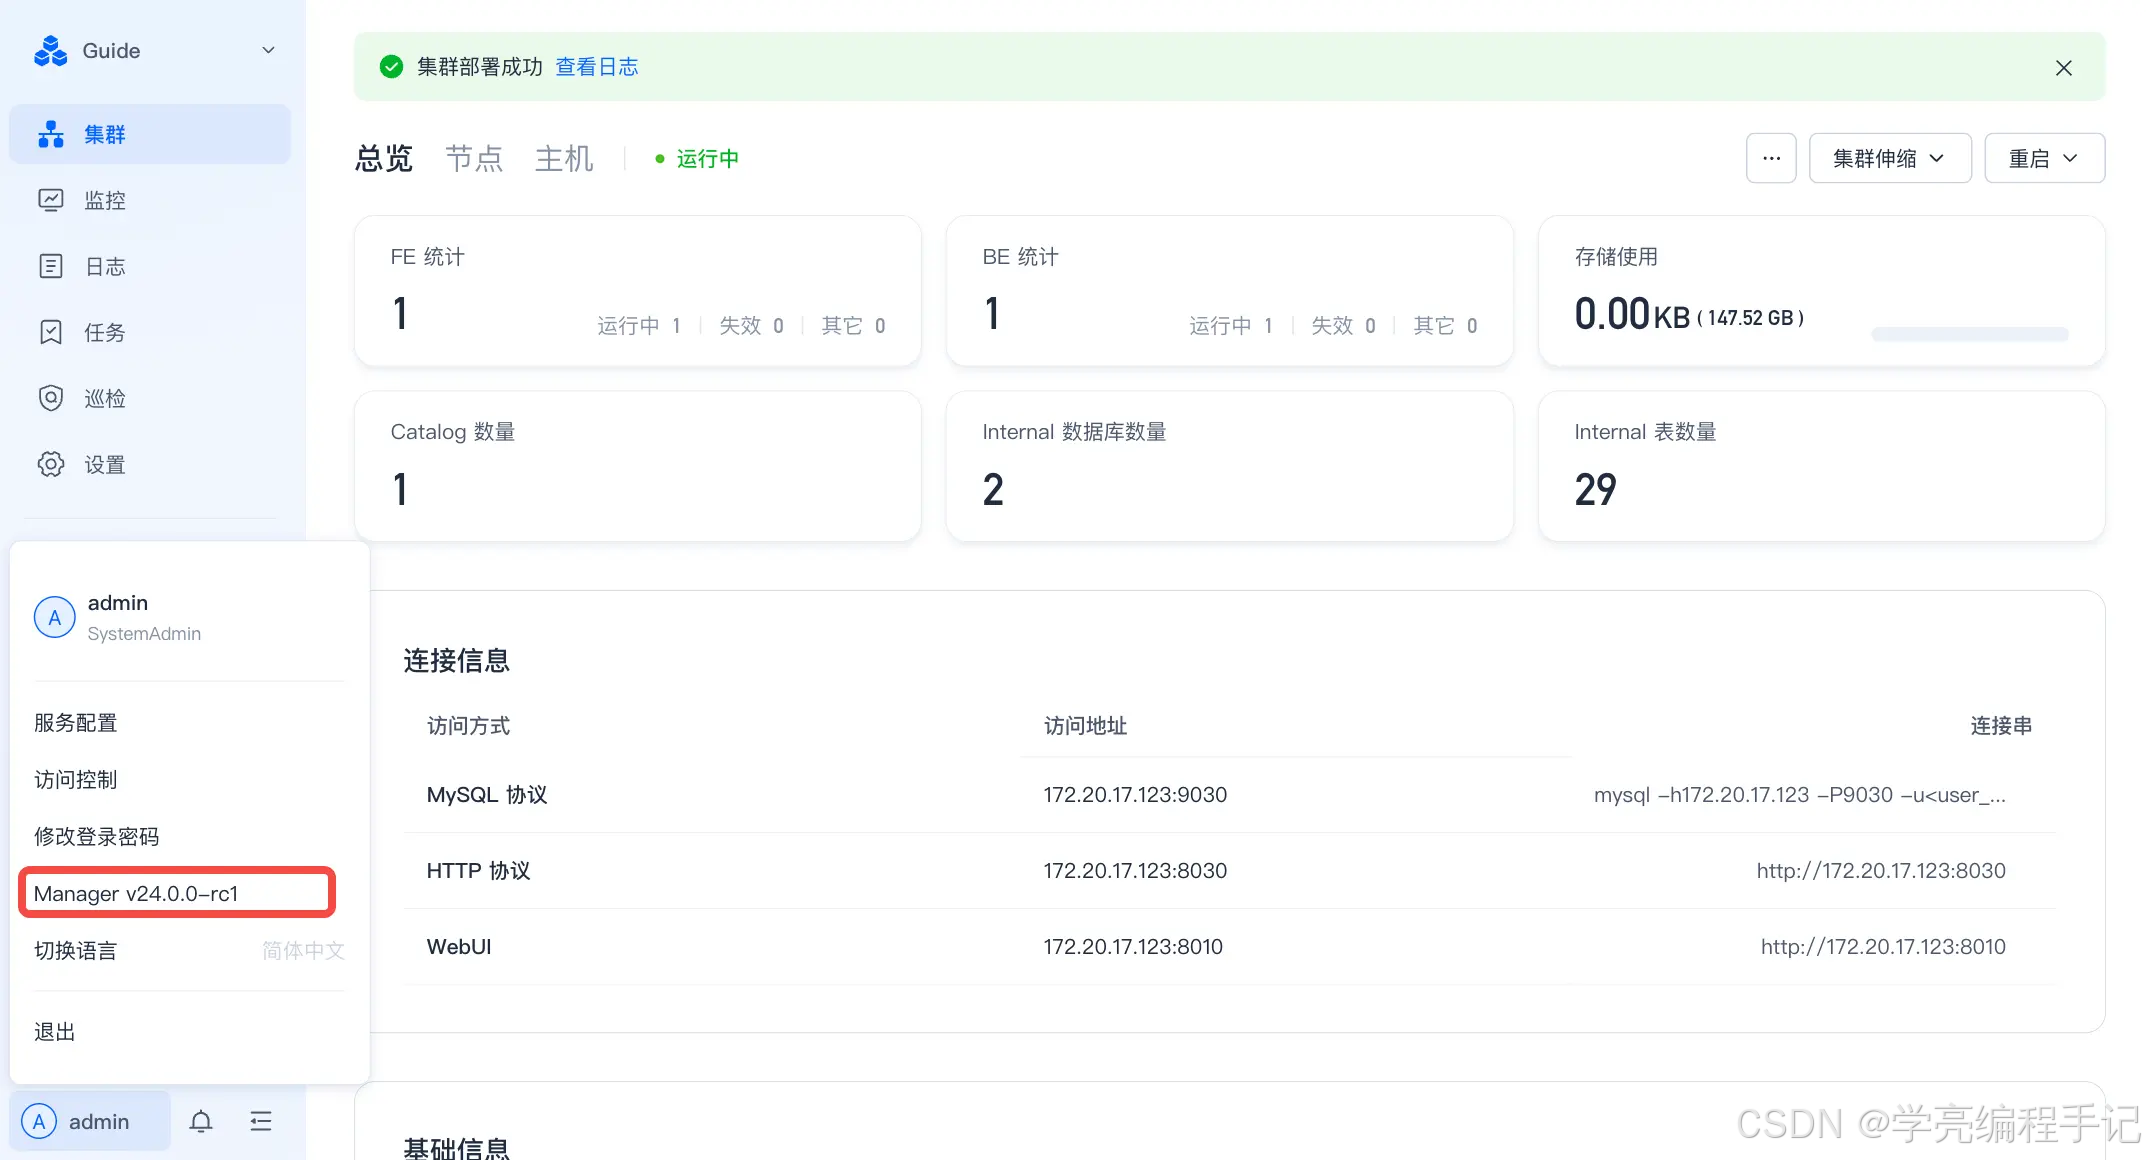The width and height of the screenshot is (2146, 1160).
Task: Expand the 集群伸缩 dropdown
Action: point(1890,158)
